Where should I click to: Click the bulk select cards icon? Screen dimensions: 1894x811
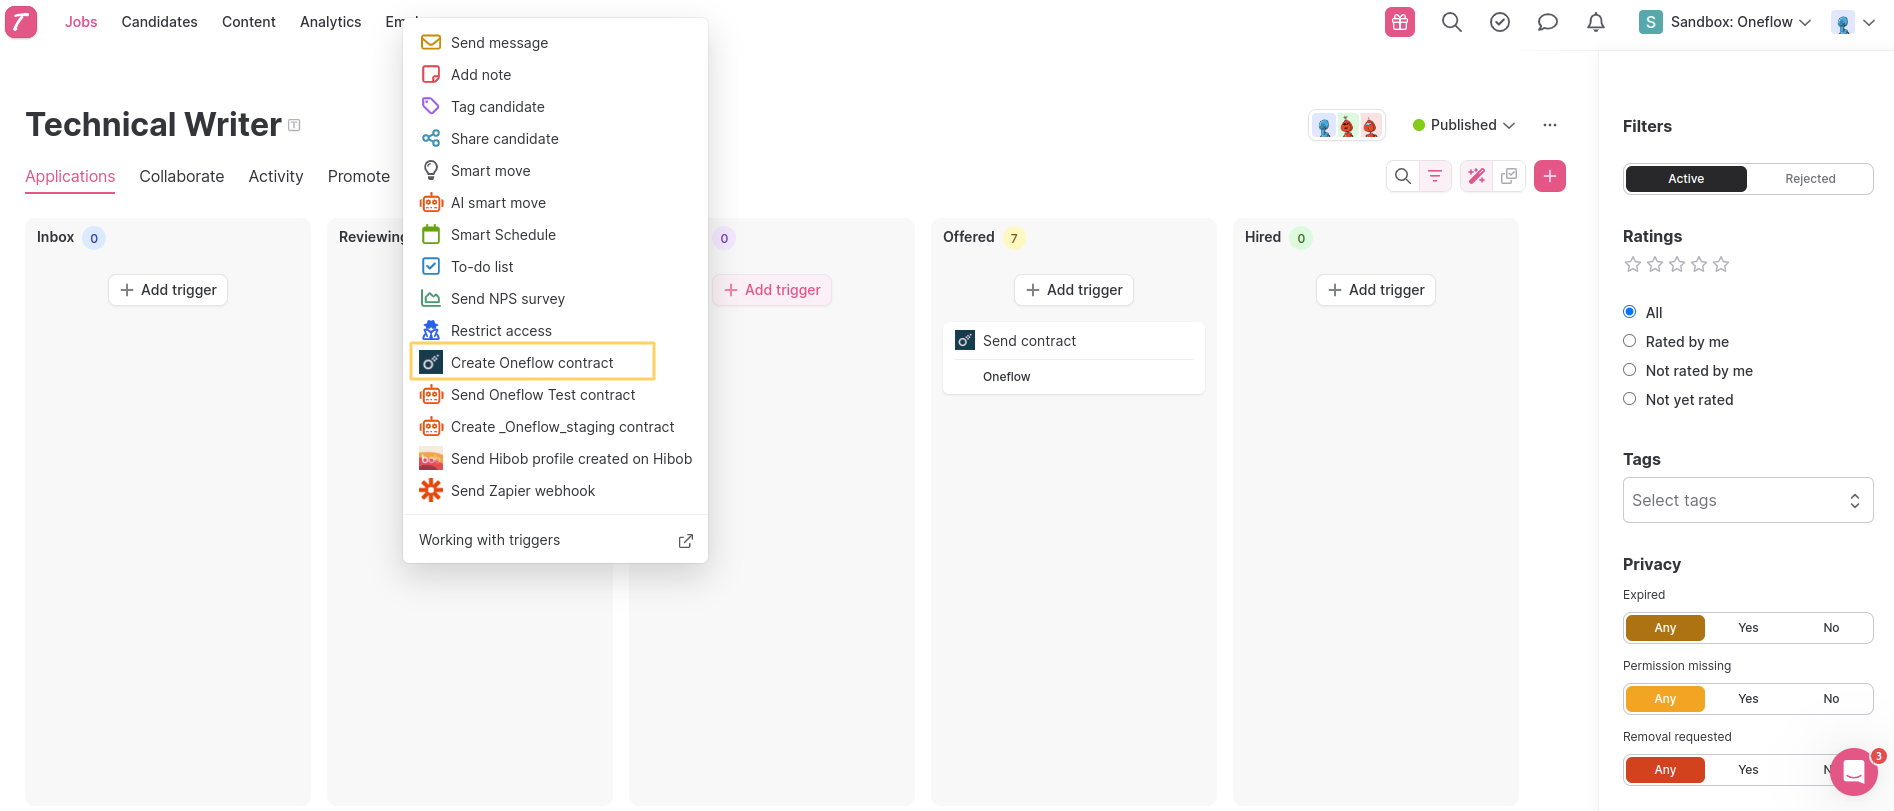1509,176
